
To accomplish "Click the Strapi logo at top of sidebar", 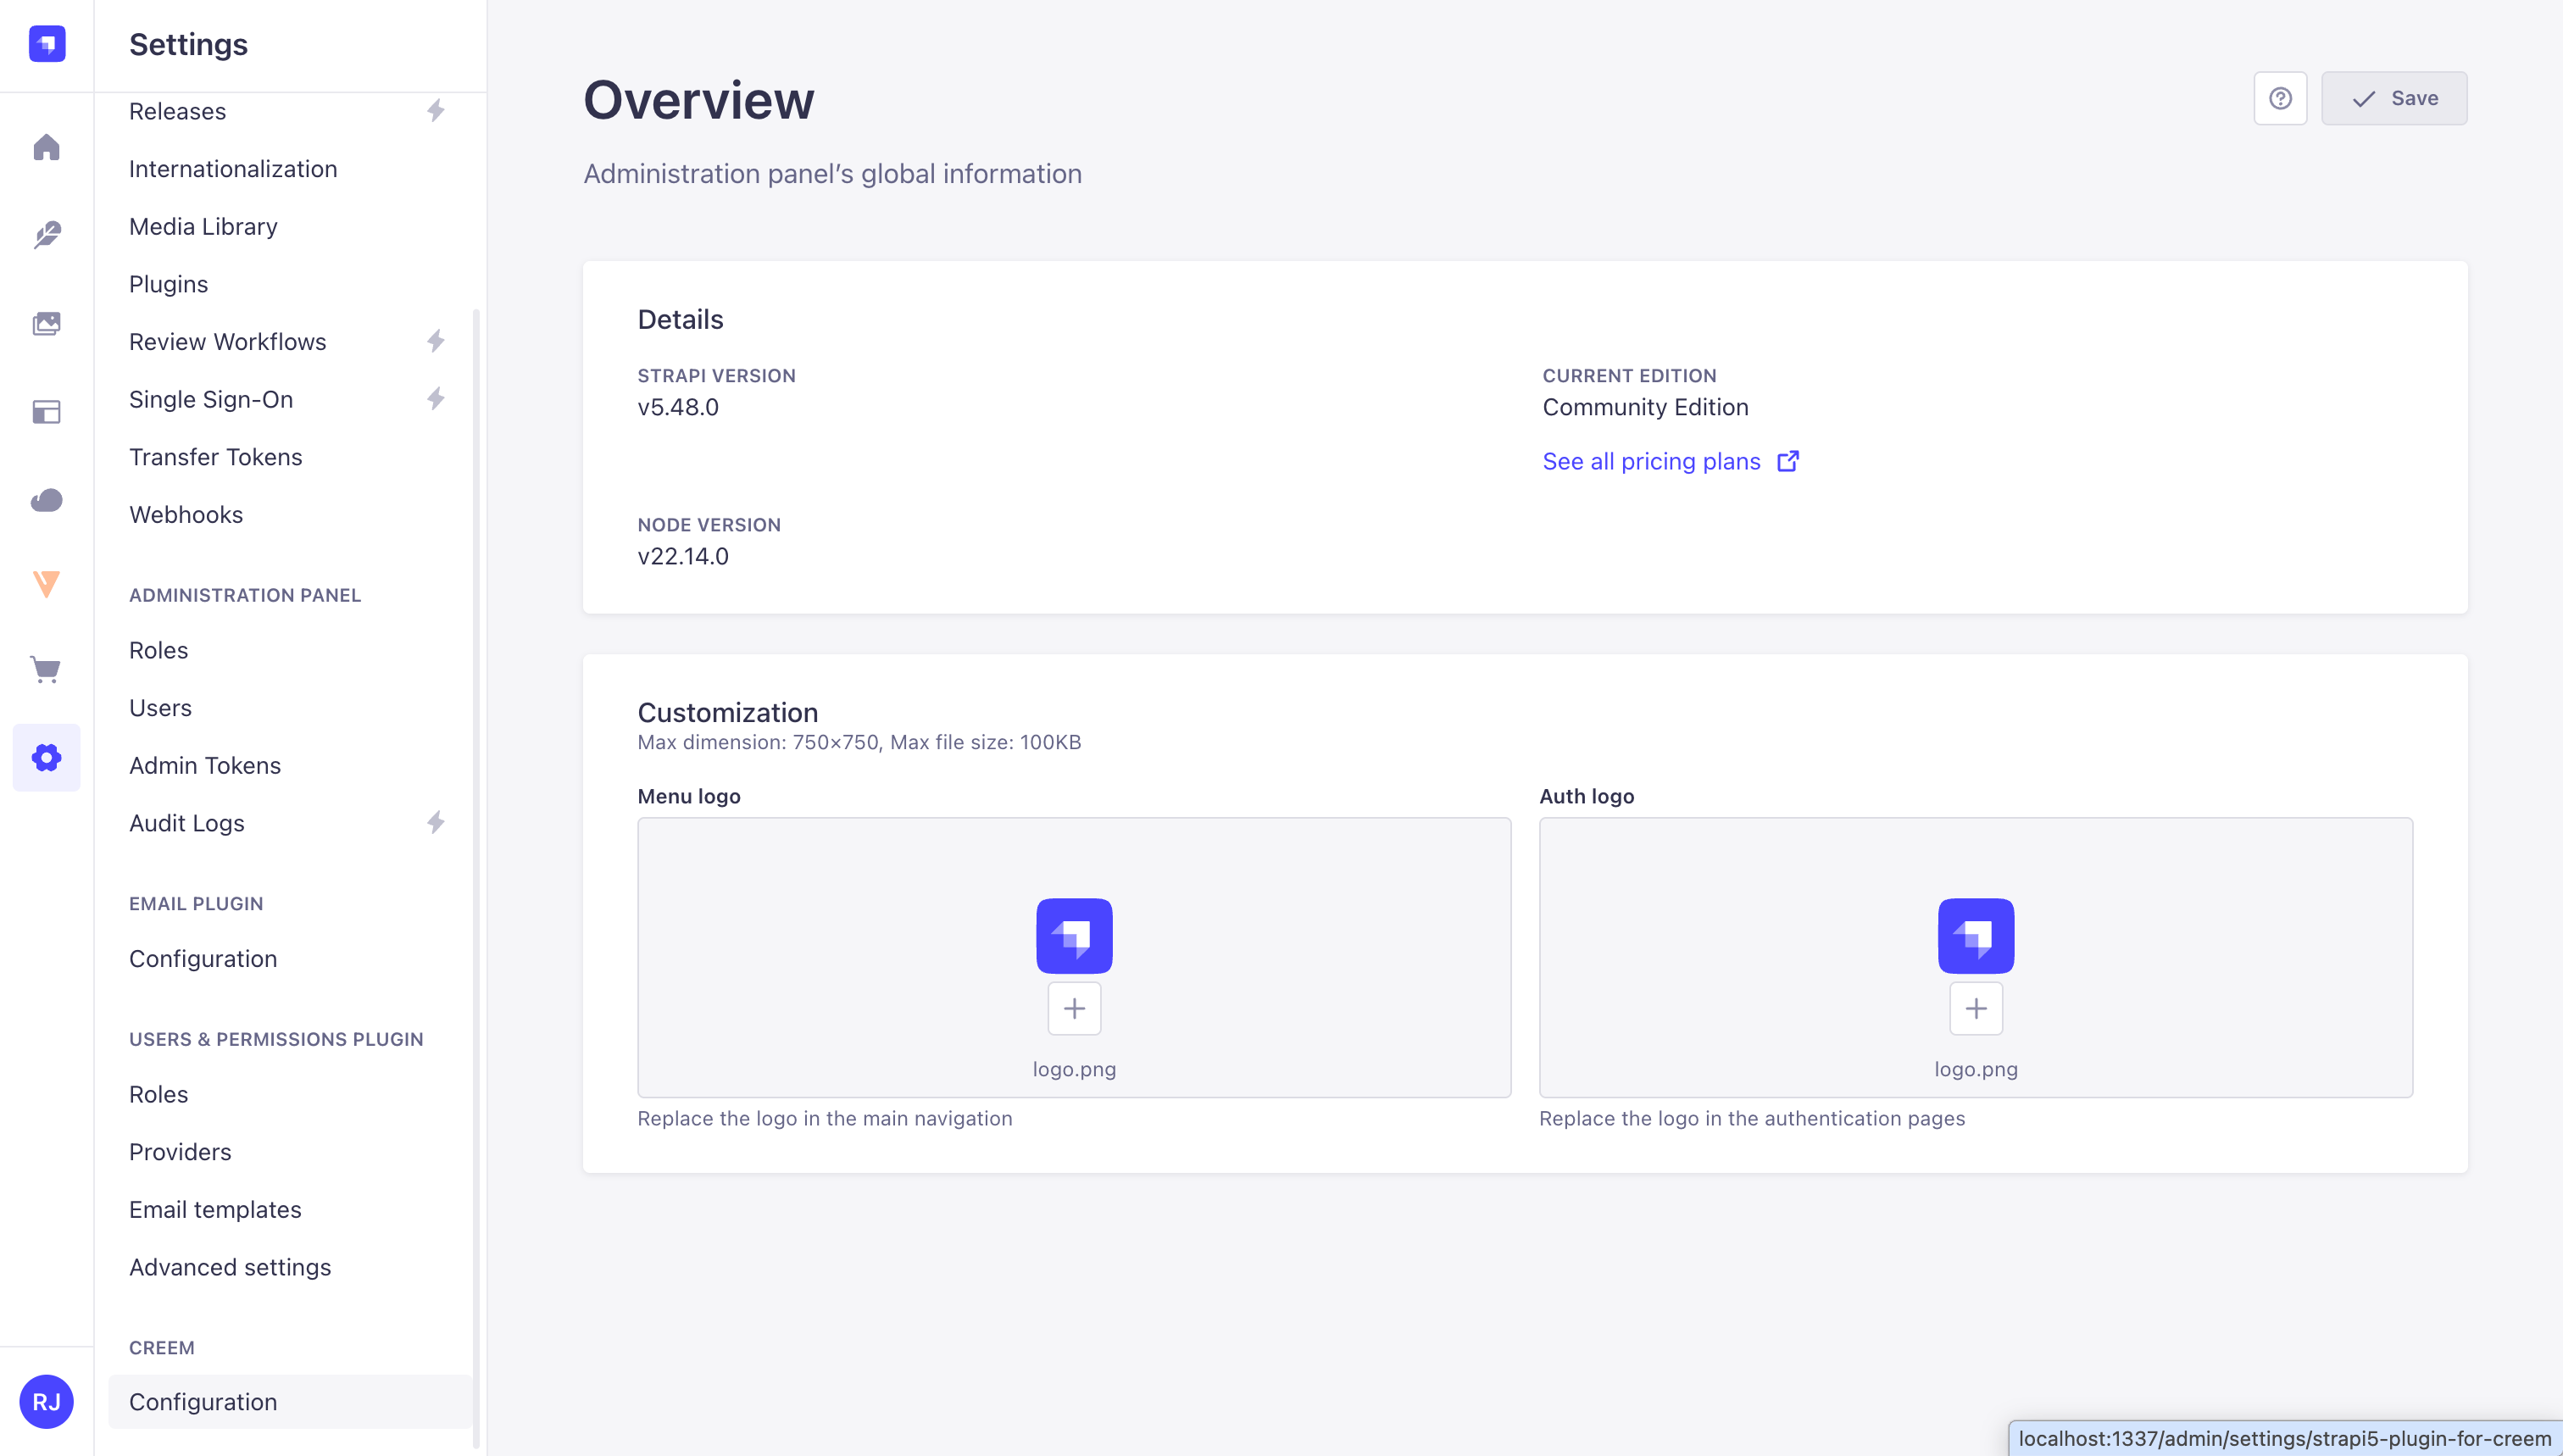I will click(x=47, y=44).
